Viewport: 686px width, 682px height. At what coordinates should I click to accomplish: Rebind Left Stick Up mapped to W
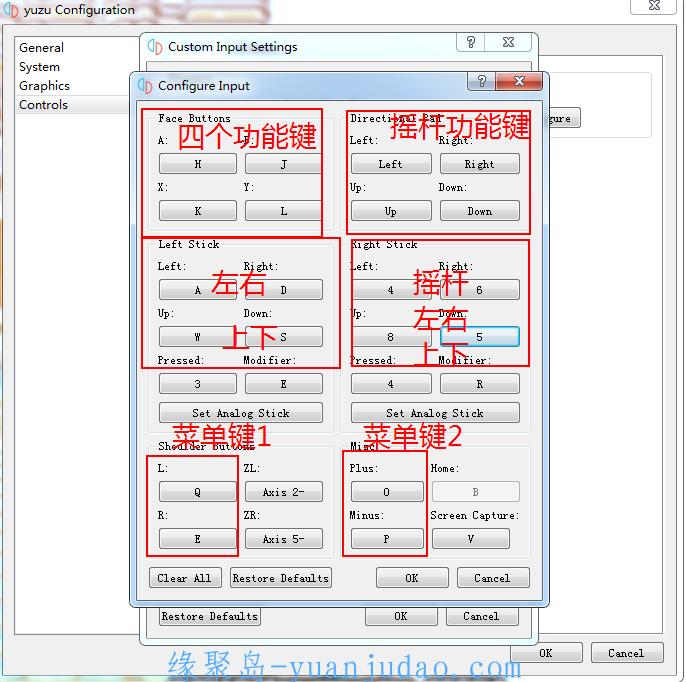click(x=198, y=337)
